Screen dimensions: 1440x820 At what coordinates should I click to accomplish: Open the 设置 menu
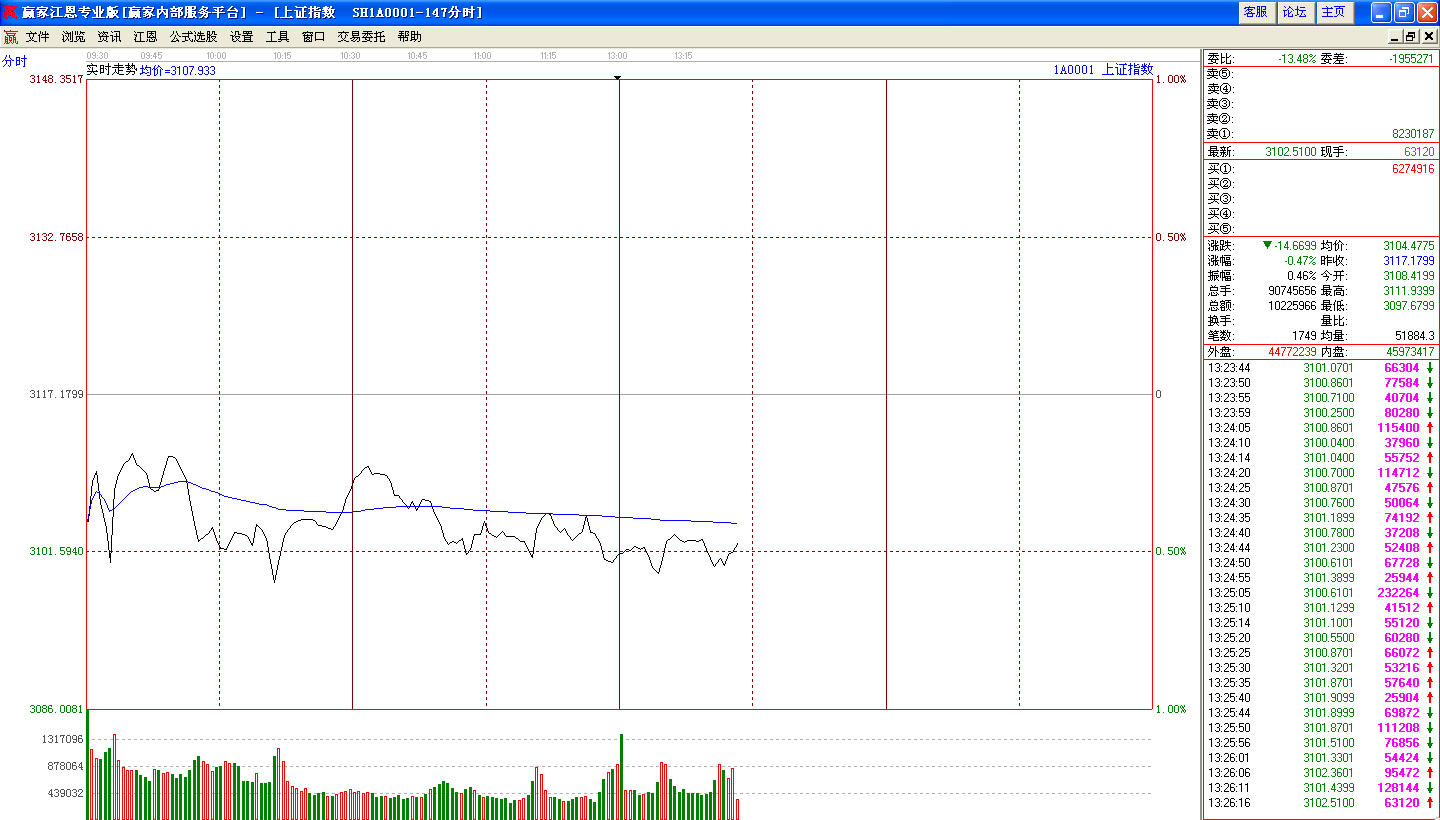click(241, 37)
